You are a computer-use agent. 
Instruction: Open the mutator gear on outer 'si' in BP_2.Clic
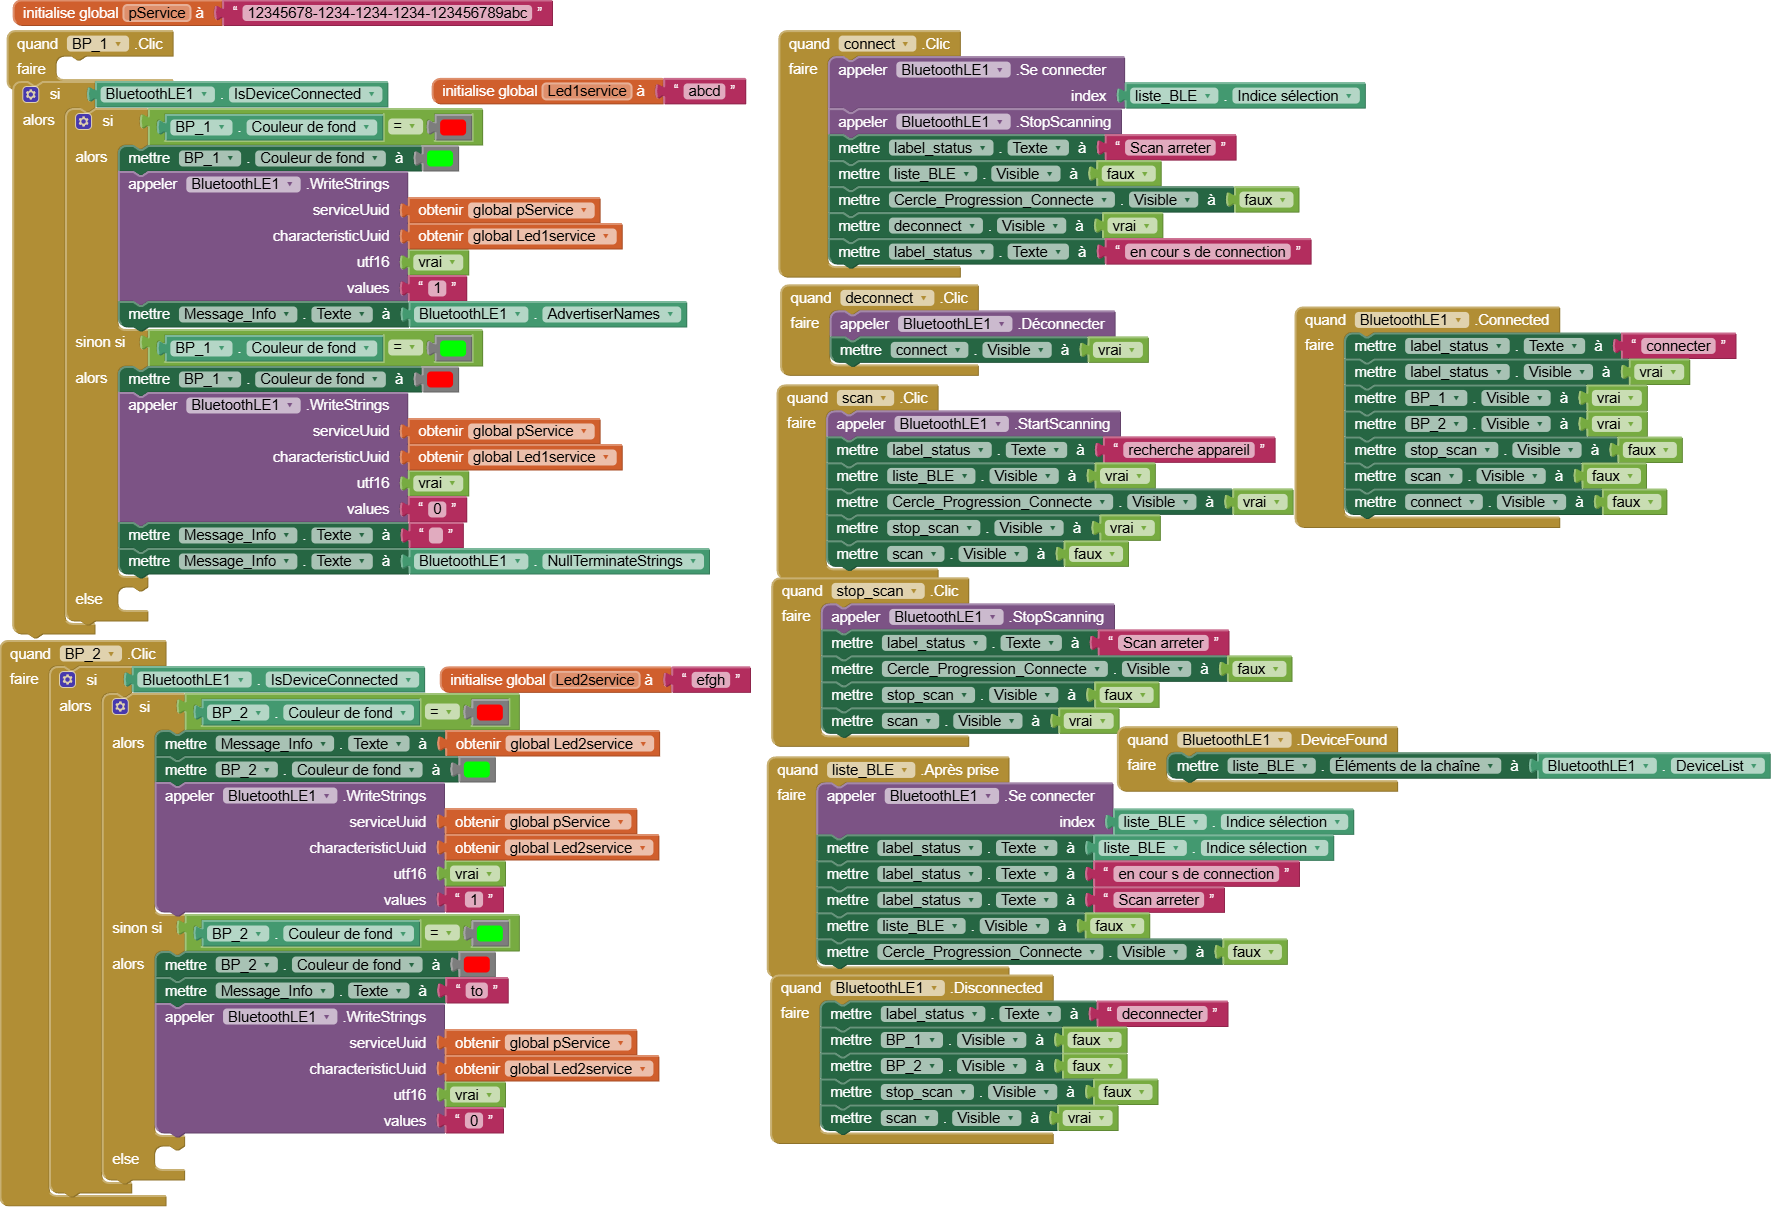(68, 680)
